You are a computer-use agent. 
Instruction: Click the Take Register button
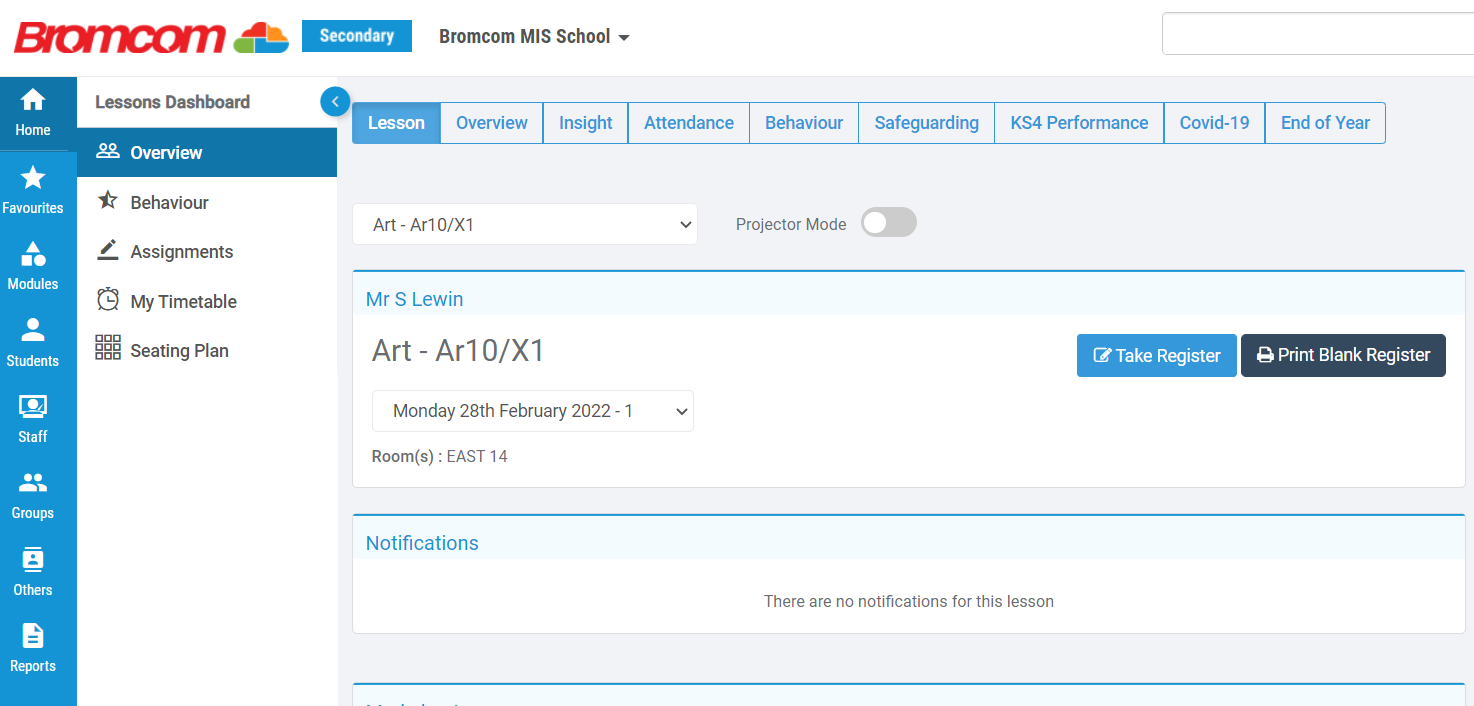(1156, 355)
